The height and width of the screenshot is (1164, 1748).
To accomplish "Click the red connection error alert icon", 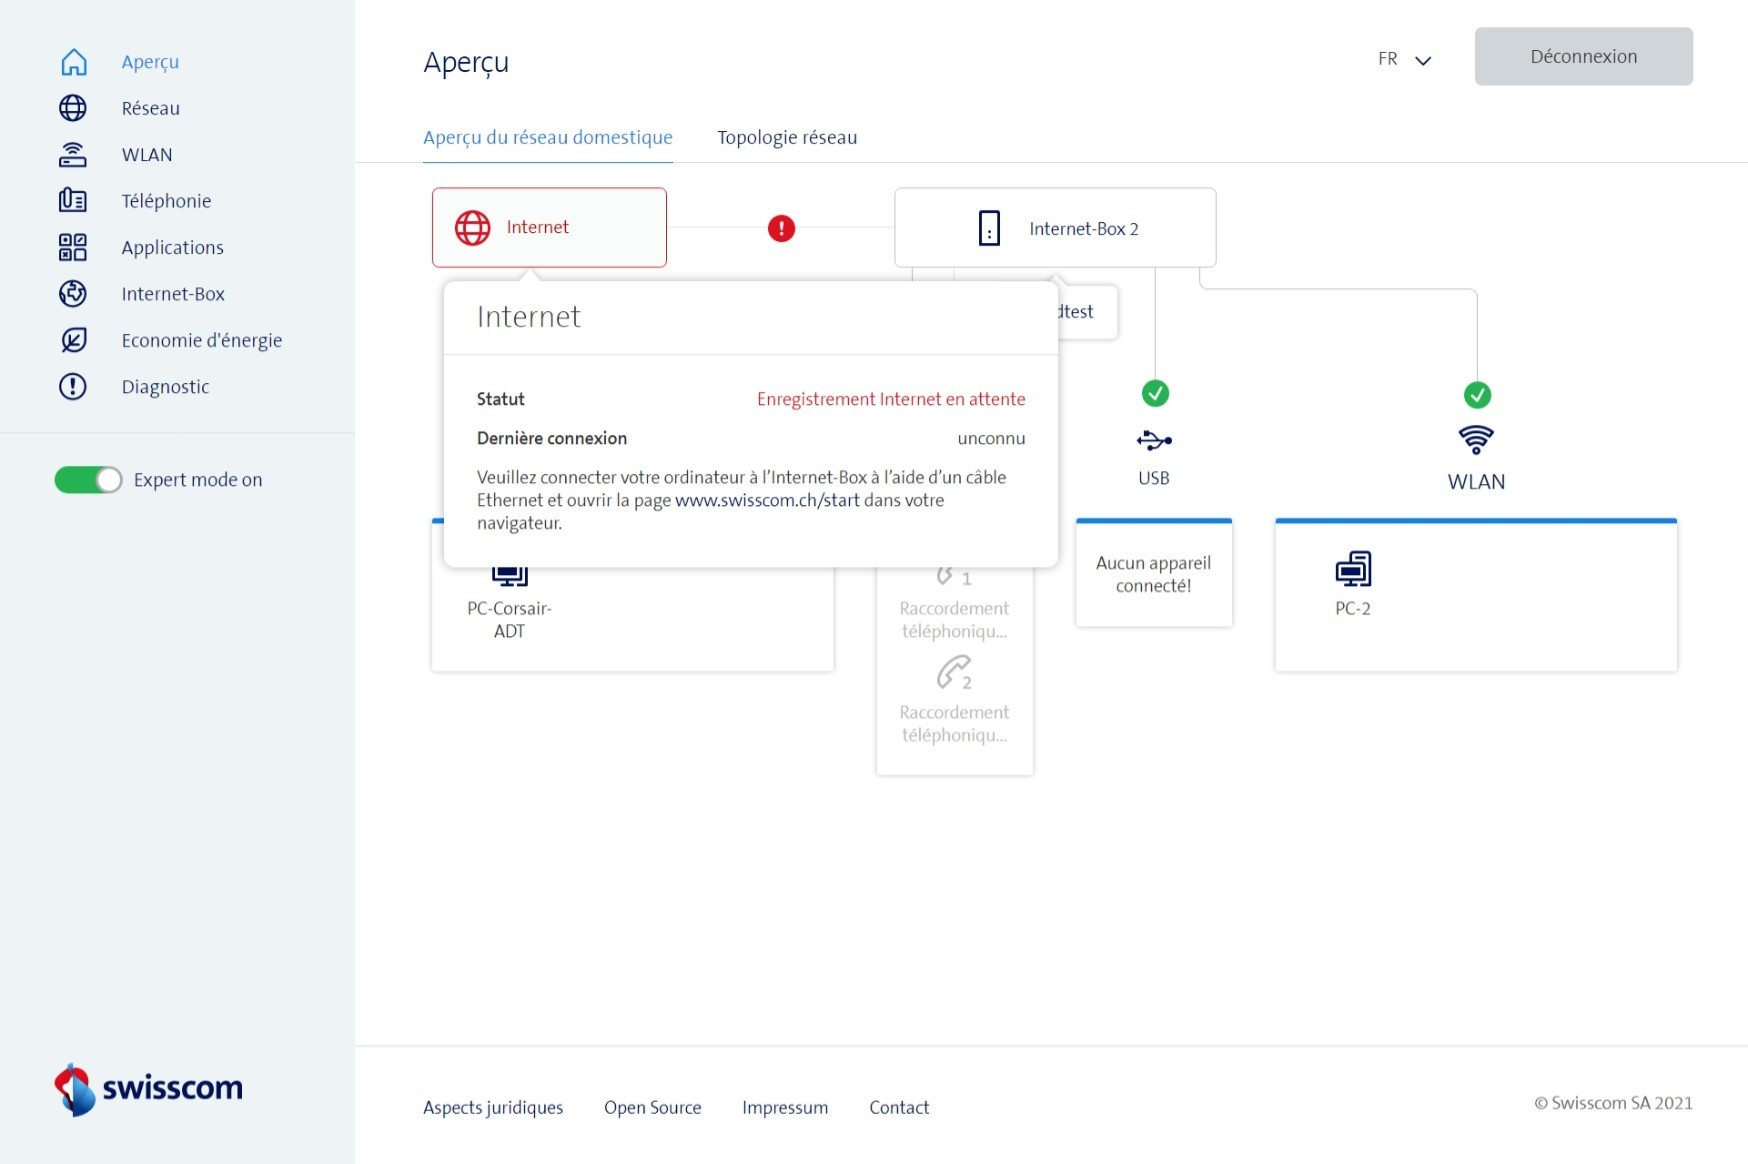I will coord(781,229).
